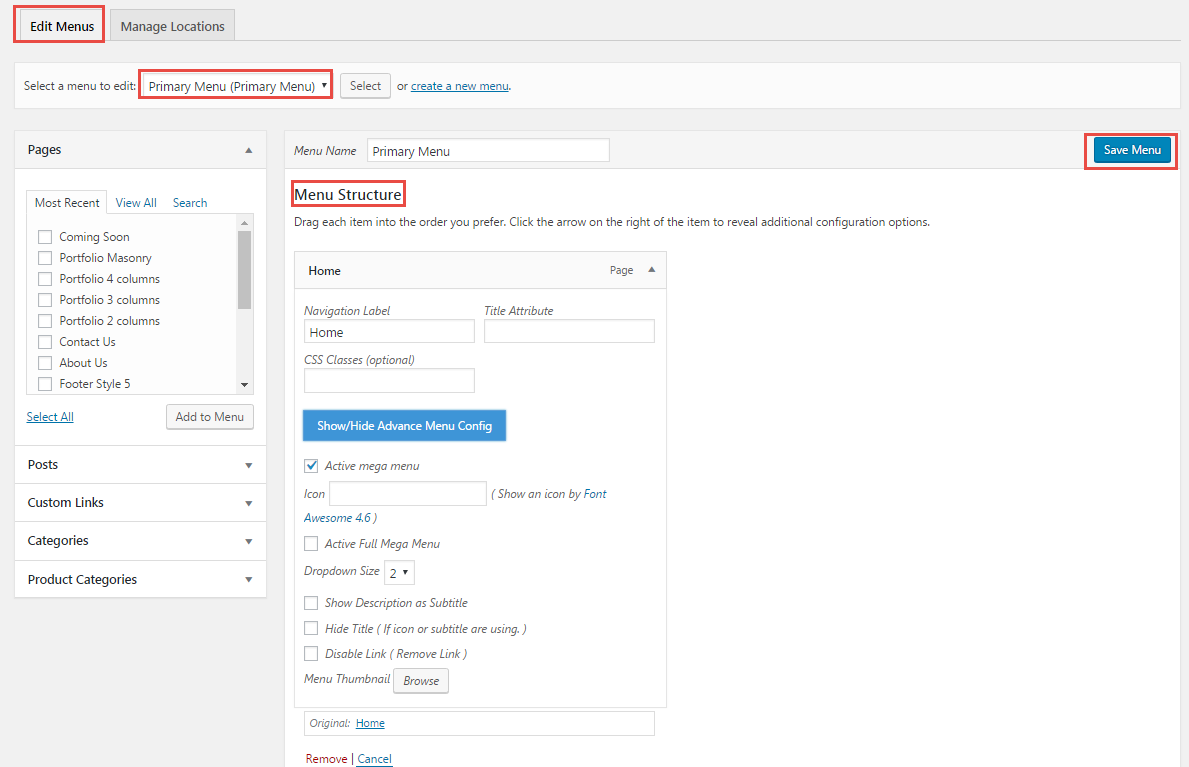Uncheck Active mega menu option

click(311, 466)
